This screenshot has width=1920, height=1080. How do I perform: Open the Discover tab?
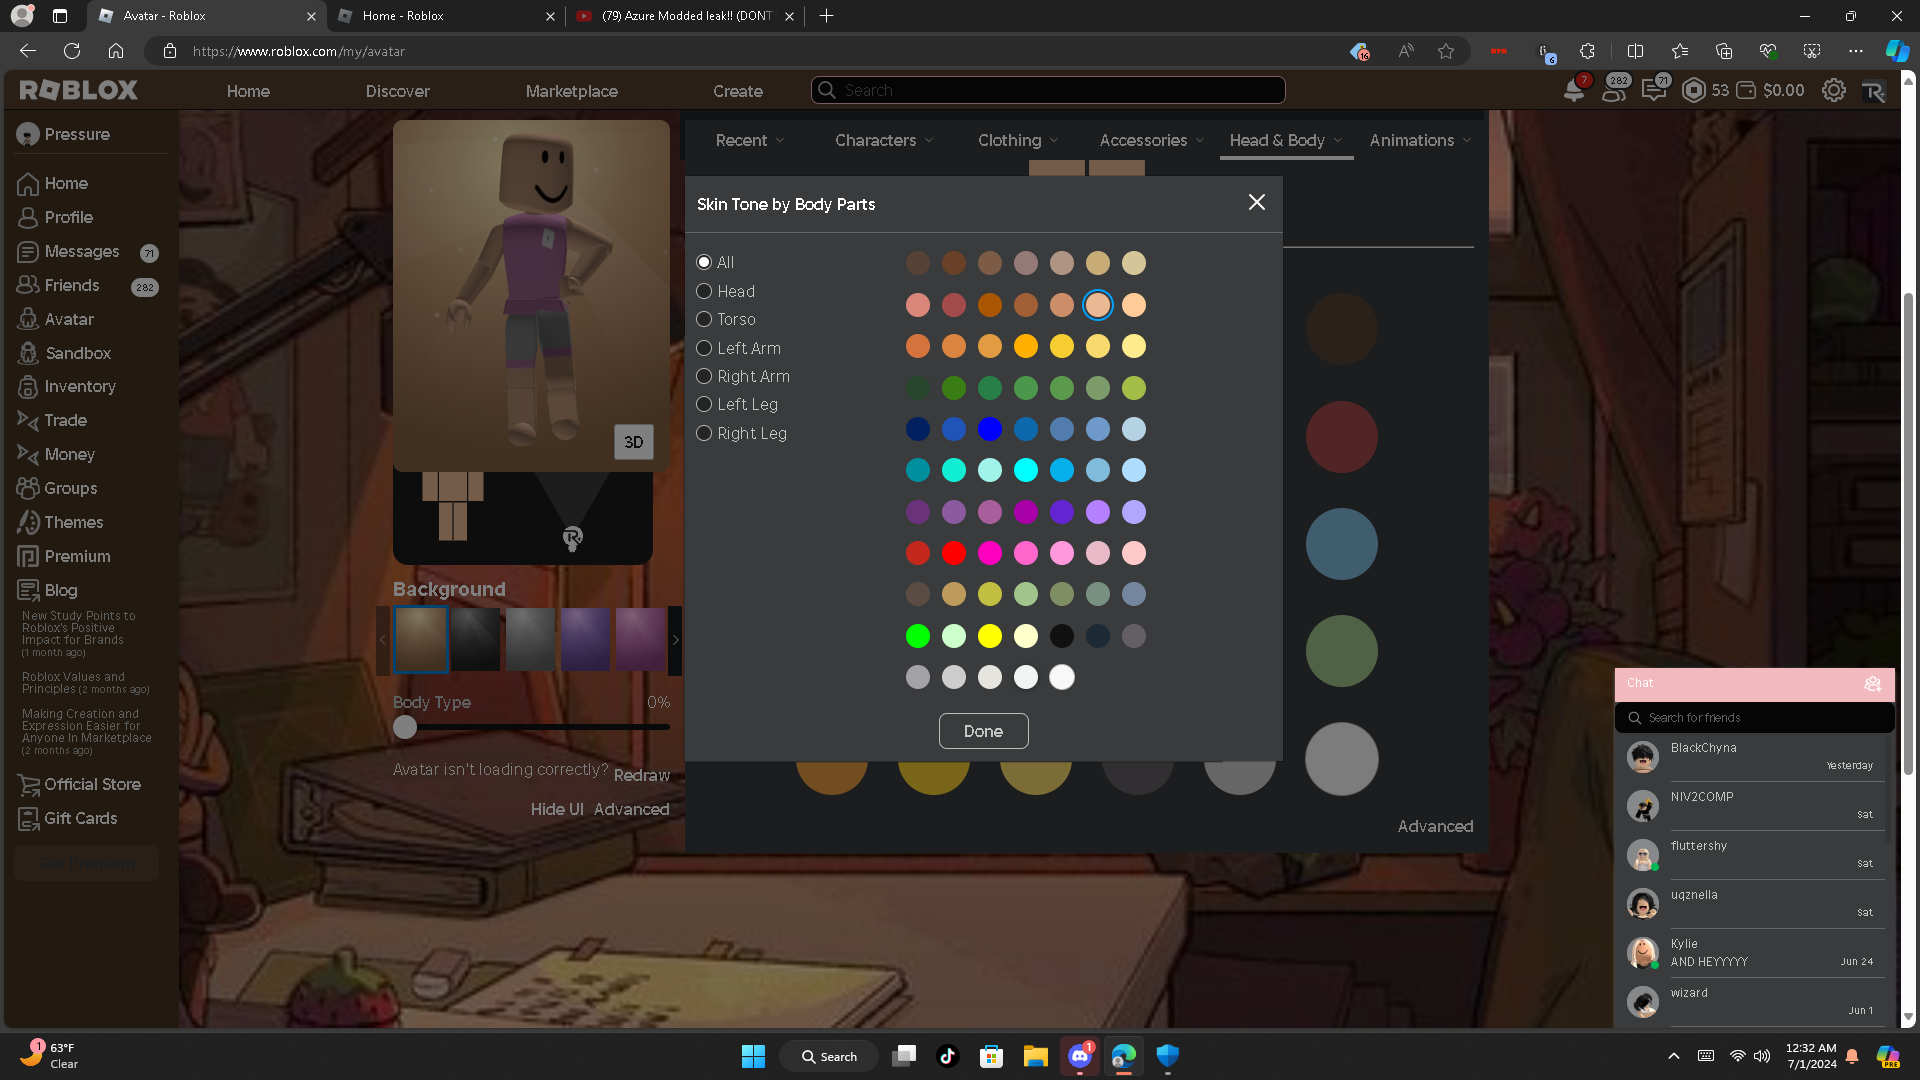[x=397, y=91]
